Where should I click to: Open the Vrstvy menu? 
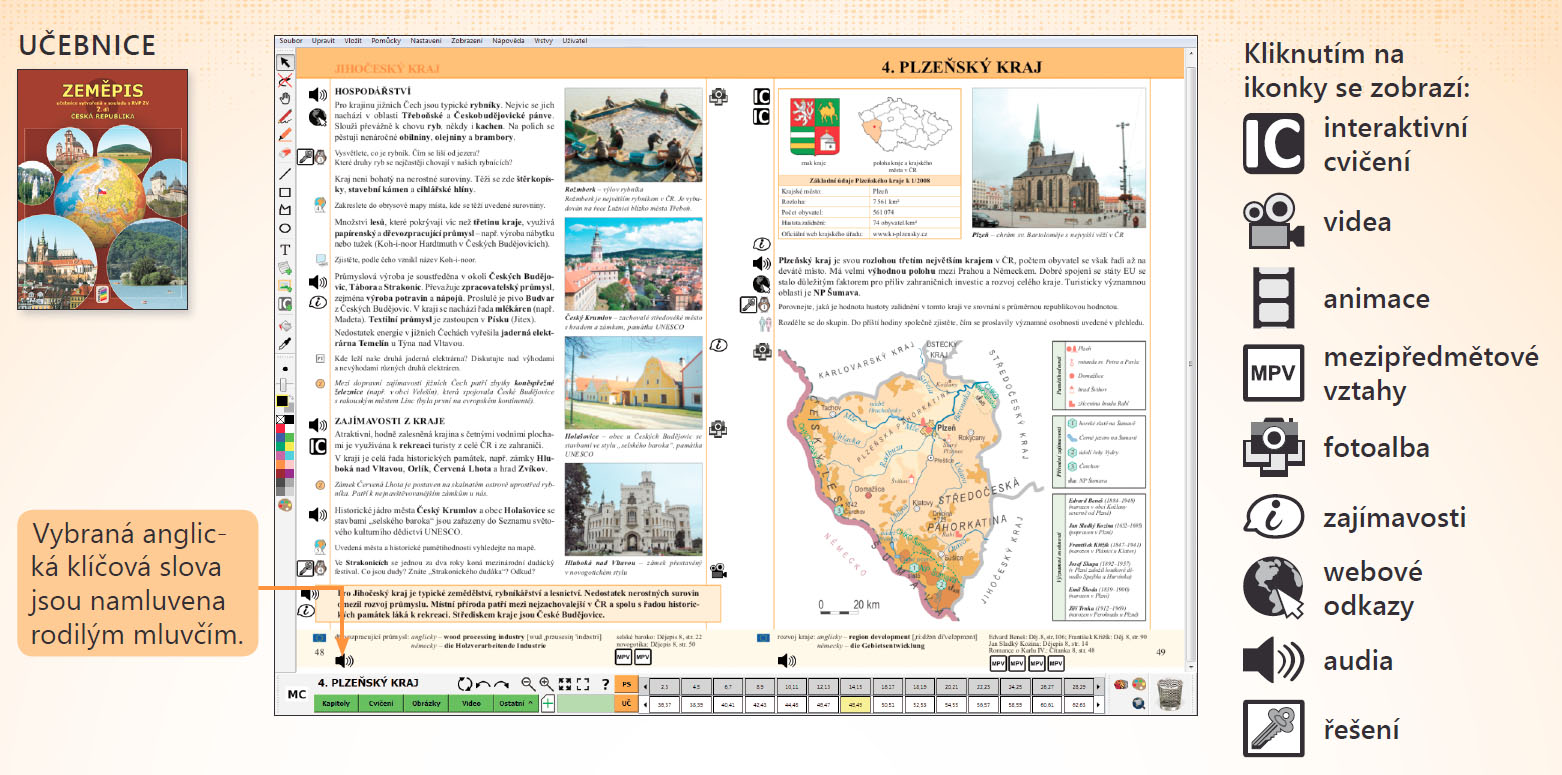(544, 42)
